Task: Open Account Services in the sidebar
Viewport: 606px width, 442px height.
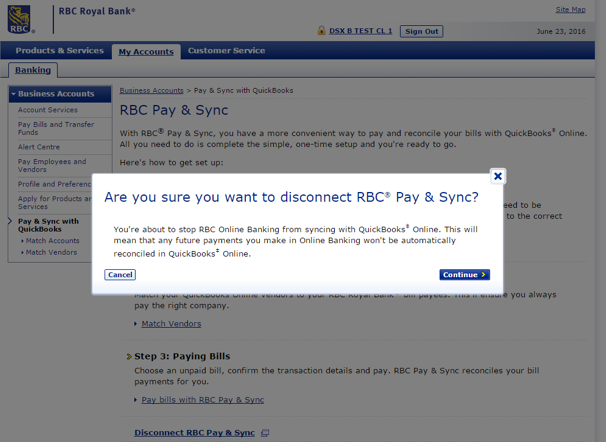Action: (x=48, y=110)
